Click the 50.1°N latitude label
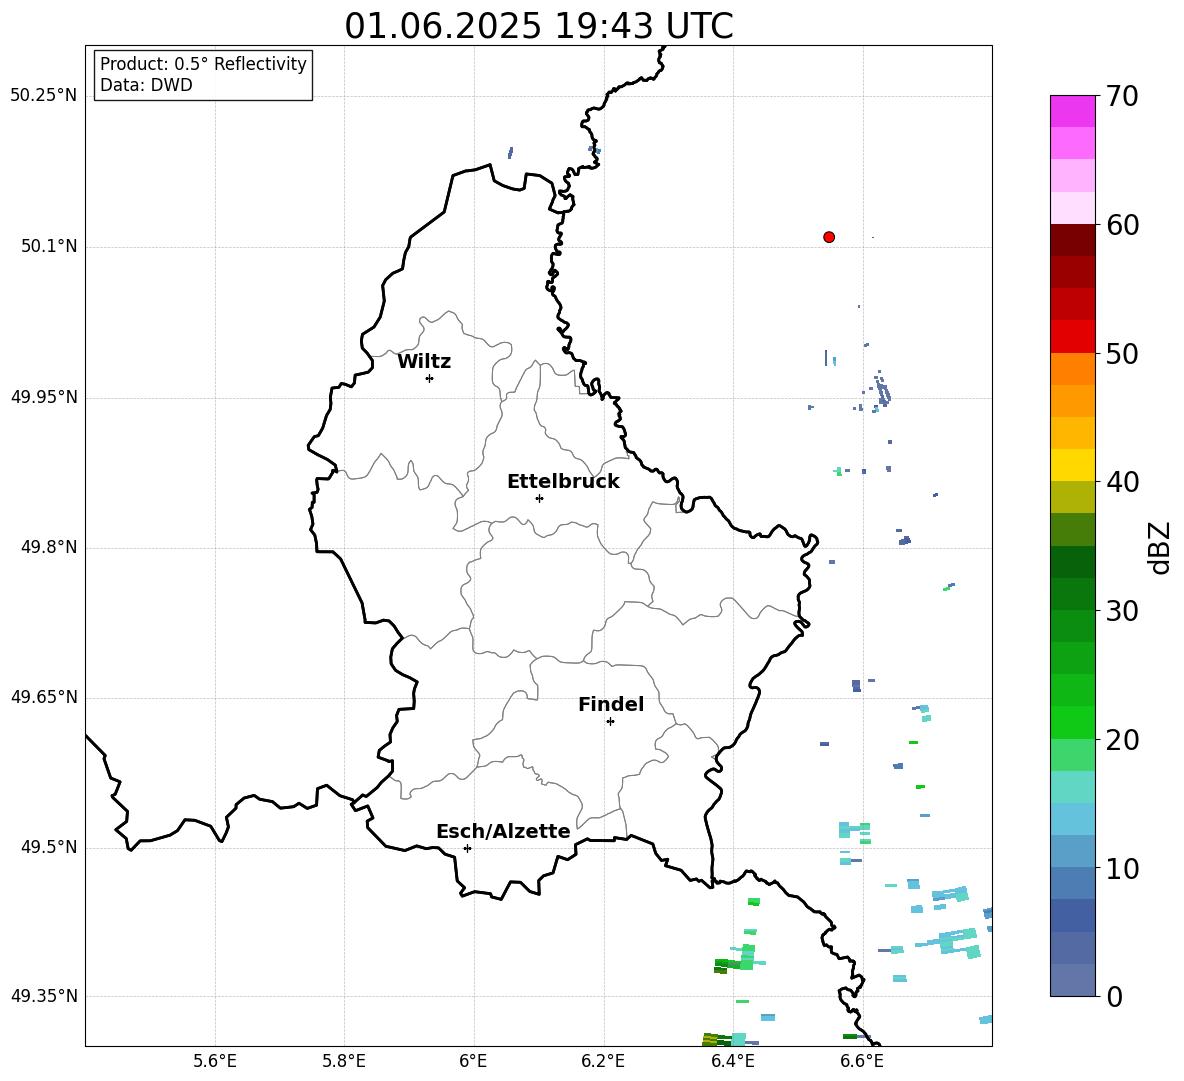Viewport: 1184px width, 1081px height. (x=49, y=247)
